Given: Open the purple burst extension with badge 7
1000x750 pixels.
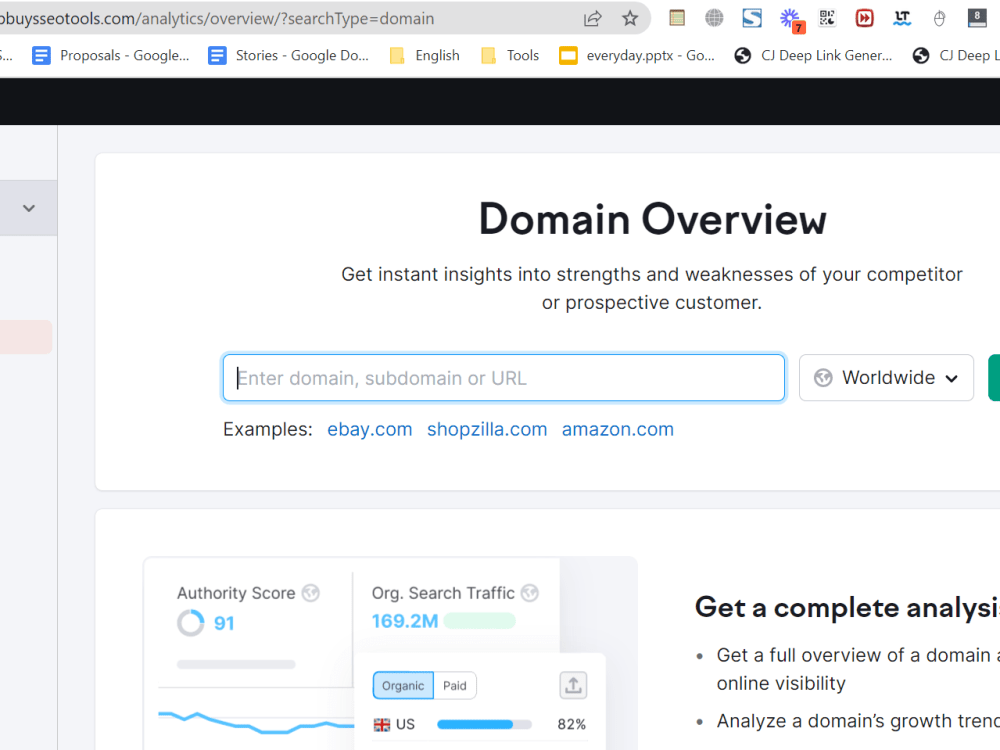Looking at the screenshot, I should pos(791,19).
